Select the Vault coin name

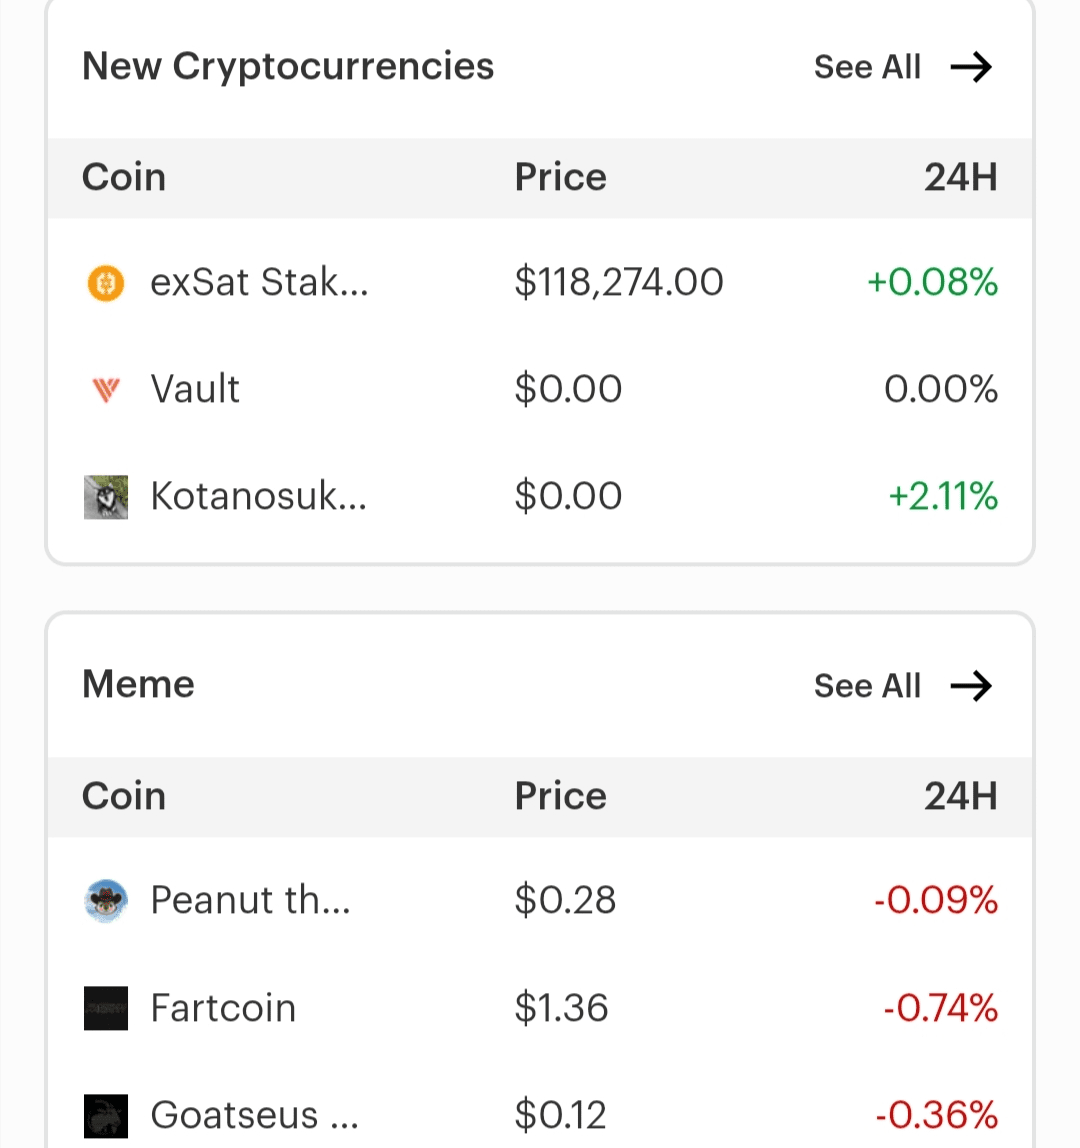(195, 389)
